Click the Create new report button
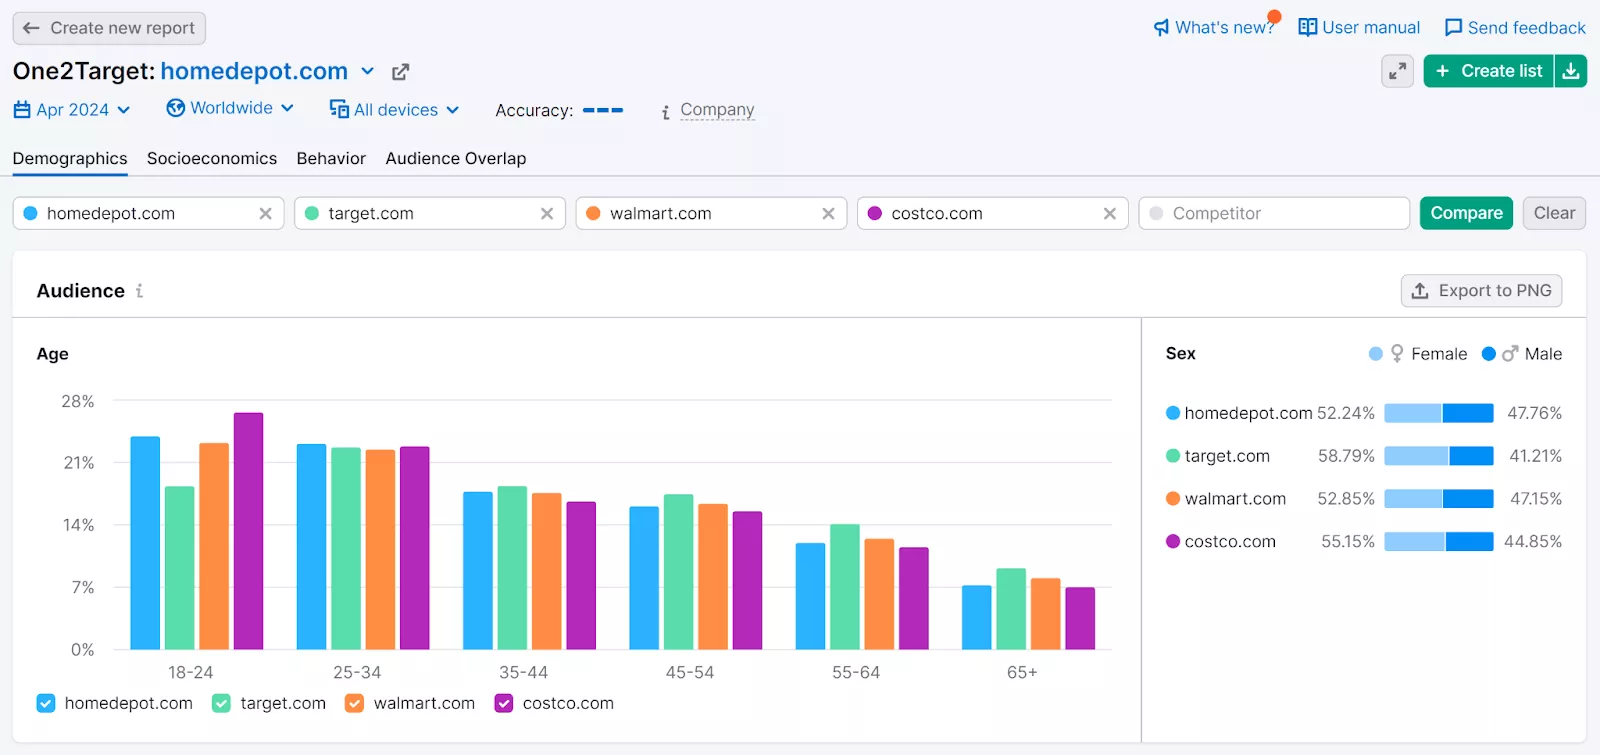This screenshot has height=755, width=1600. click(109, 28)
